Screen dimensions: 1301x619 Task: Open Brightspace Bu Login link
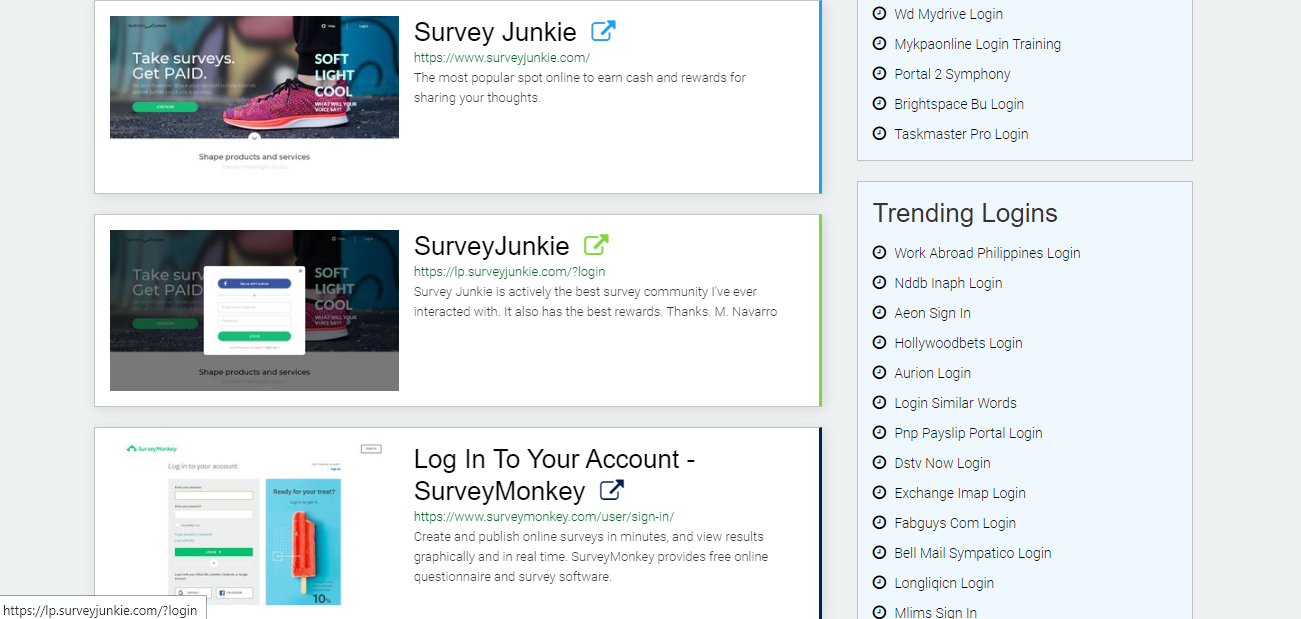(959, 104)
